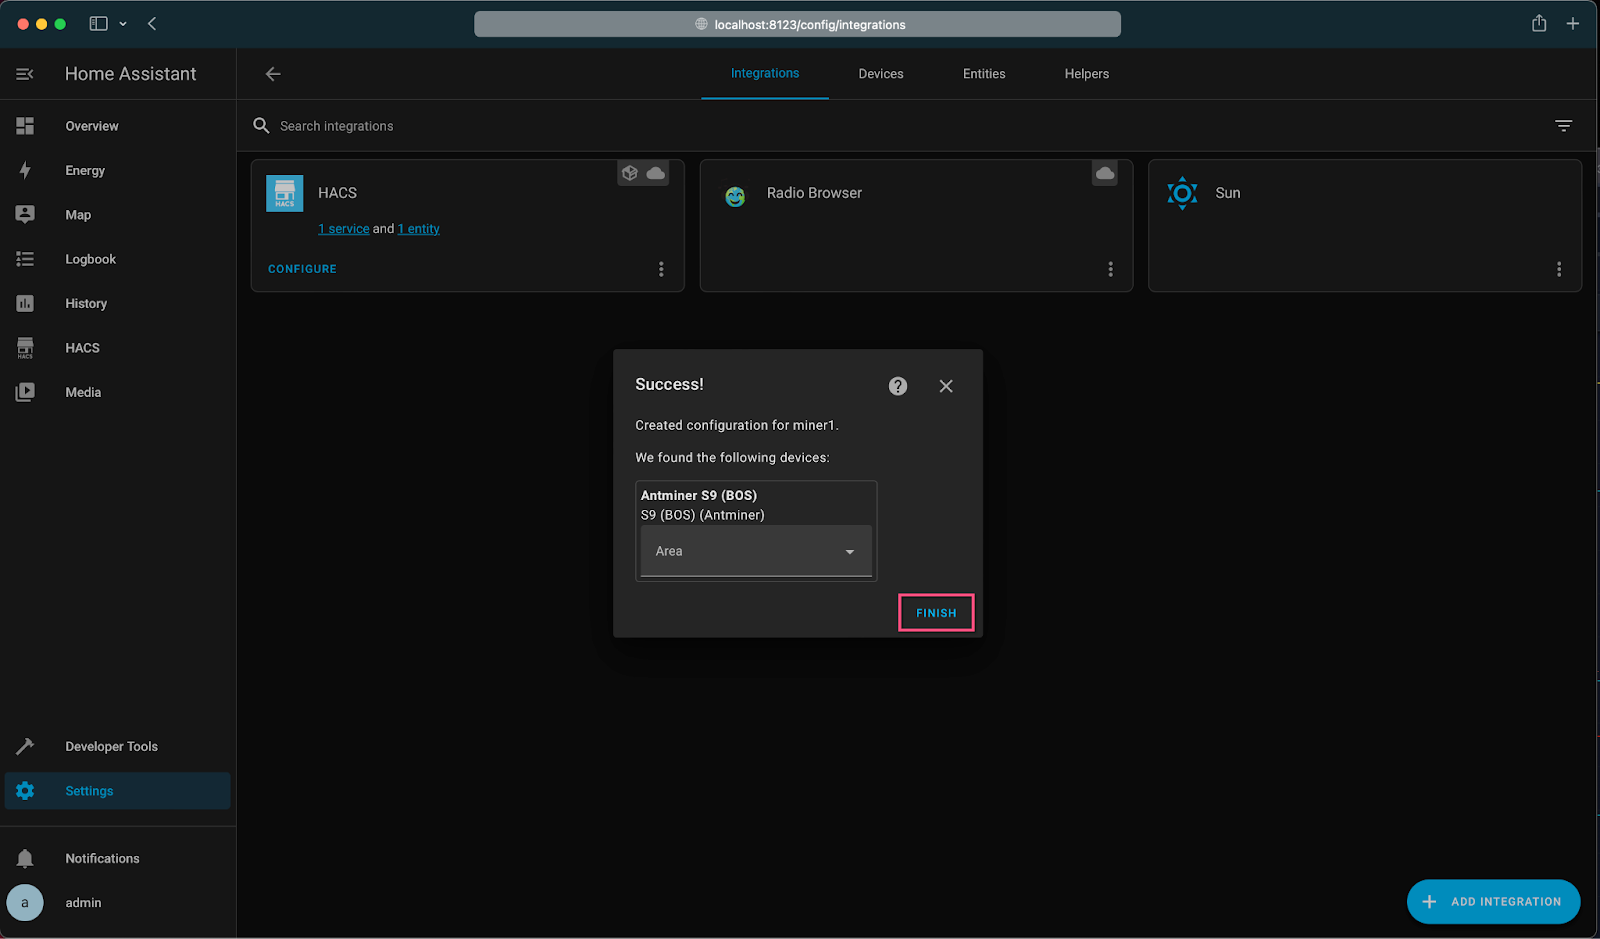This screenshot has height=939, width=1600.
Task: Open the Media play icon
Action: tap(25, 392)
